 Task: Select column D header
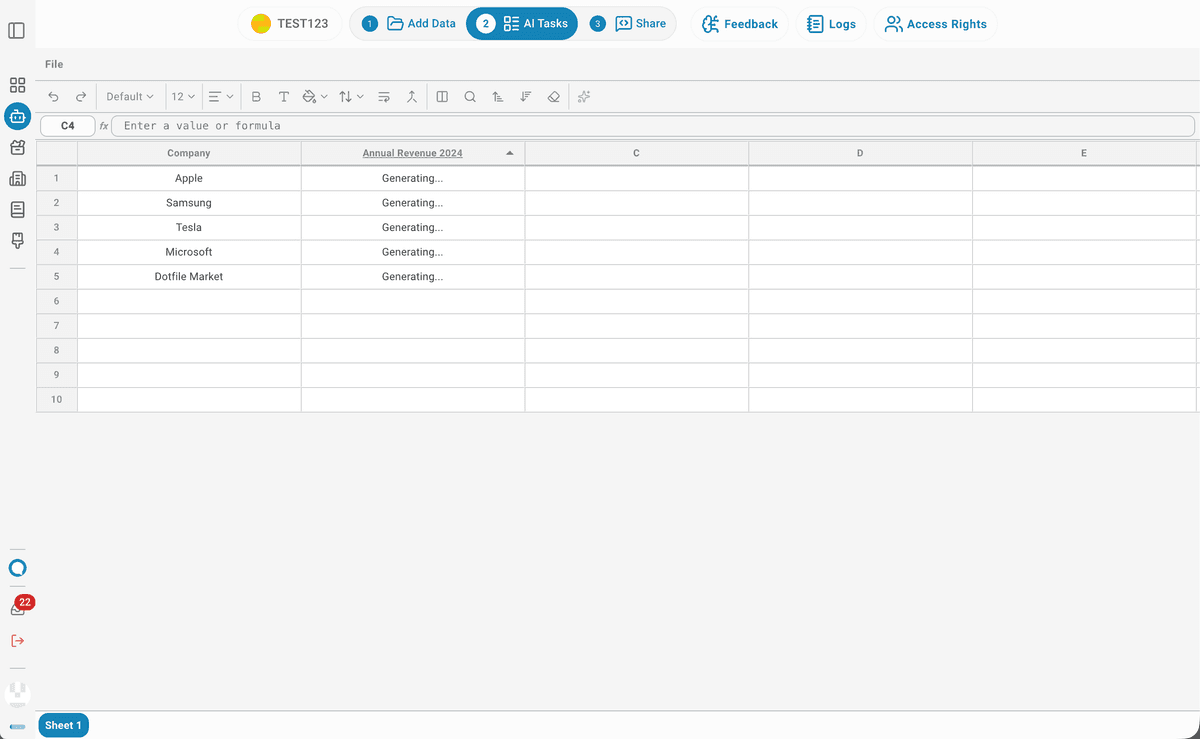[860, 153]
